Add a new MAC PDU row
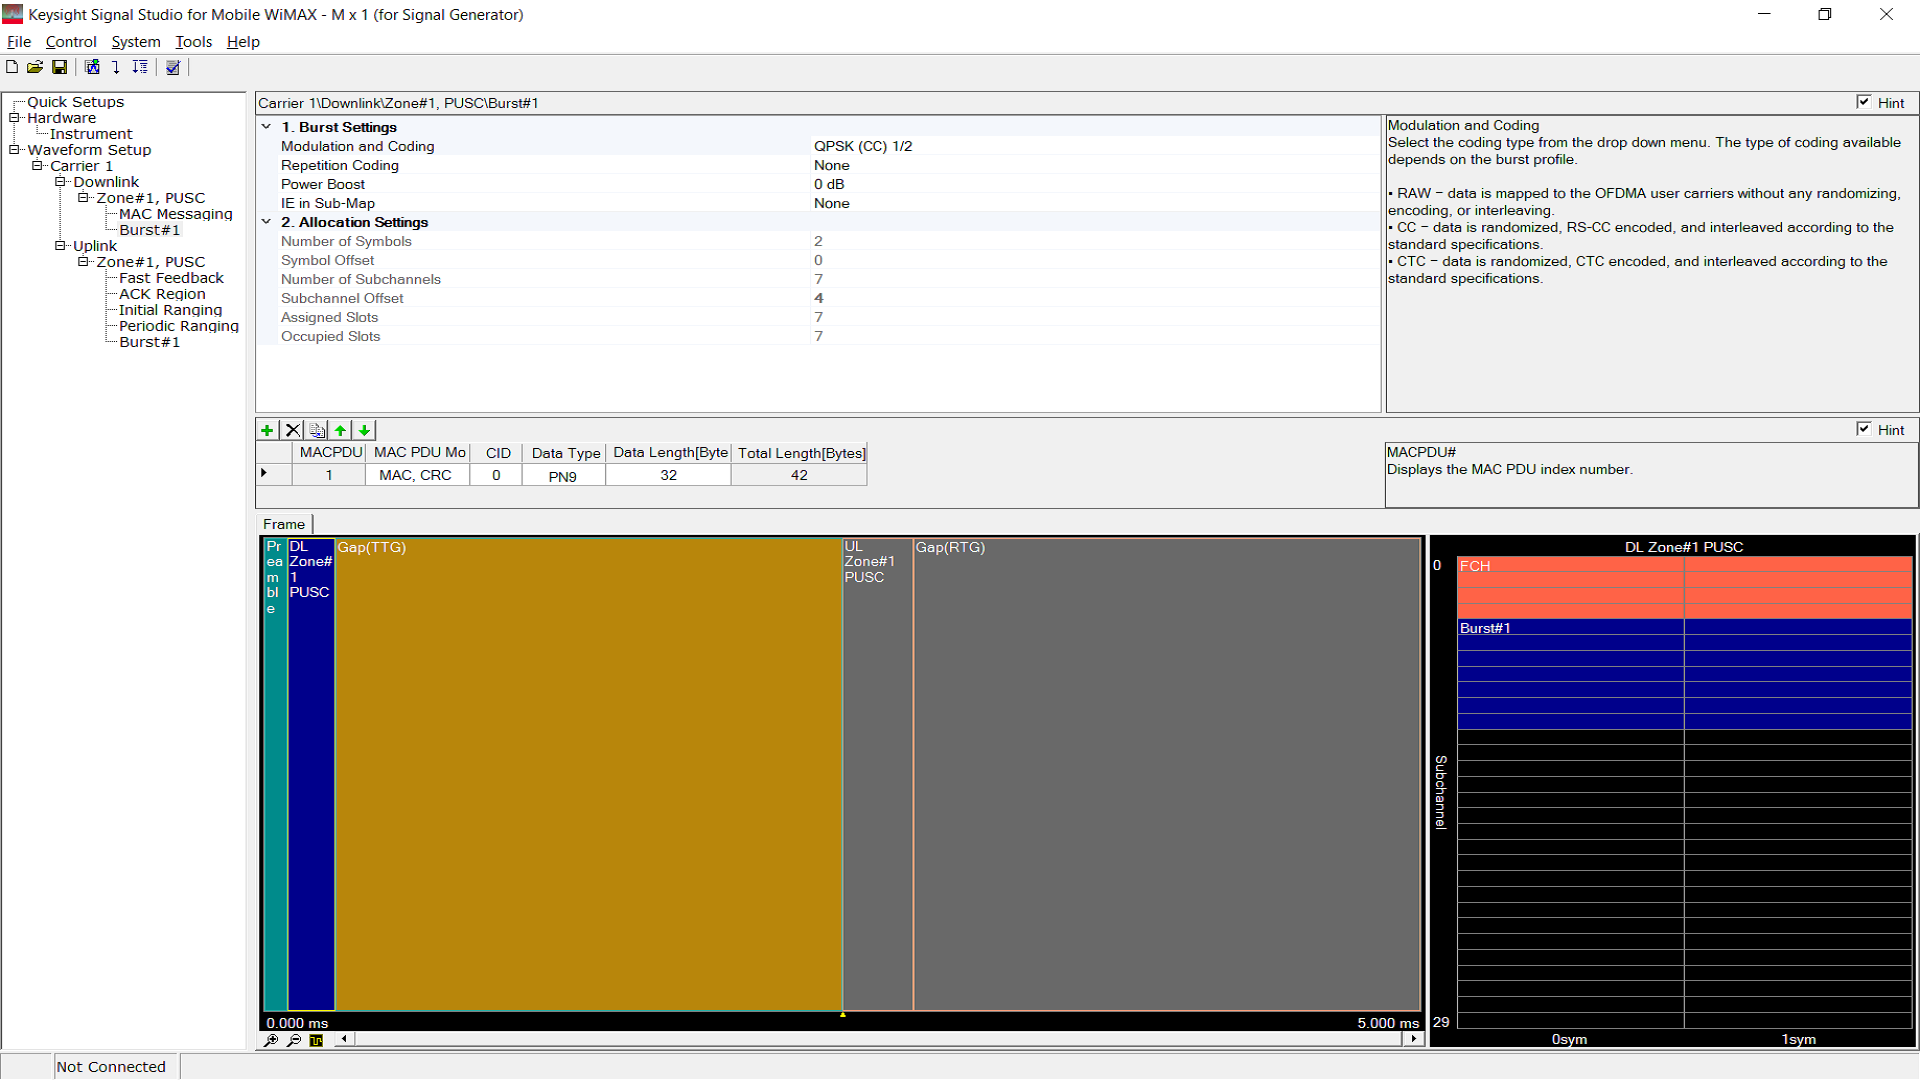 click(267, 429)
